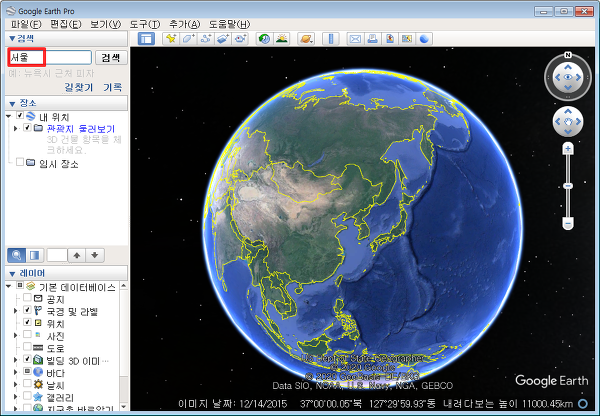600x416 pixels.
Task: Expand the 관광지 둘러보기 folder
Action: (x=15, y=128)
